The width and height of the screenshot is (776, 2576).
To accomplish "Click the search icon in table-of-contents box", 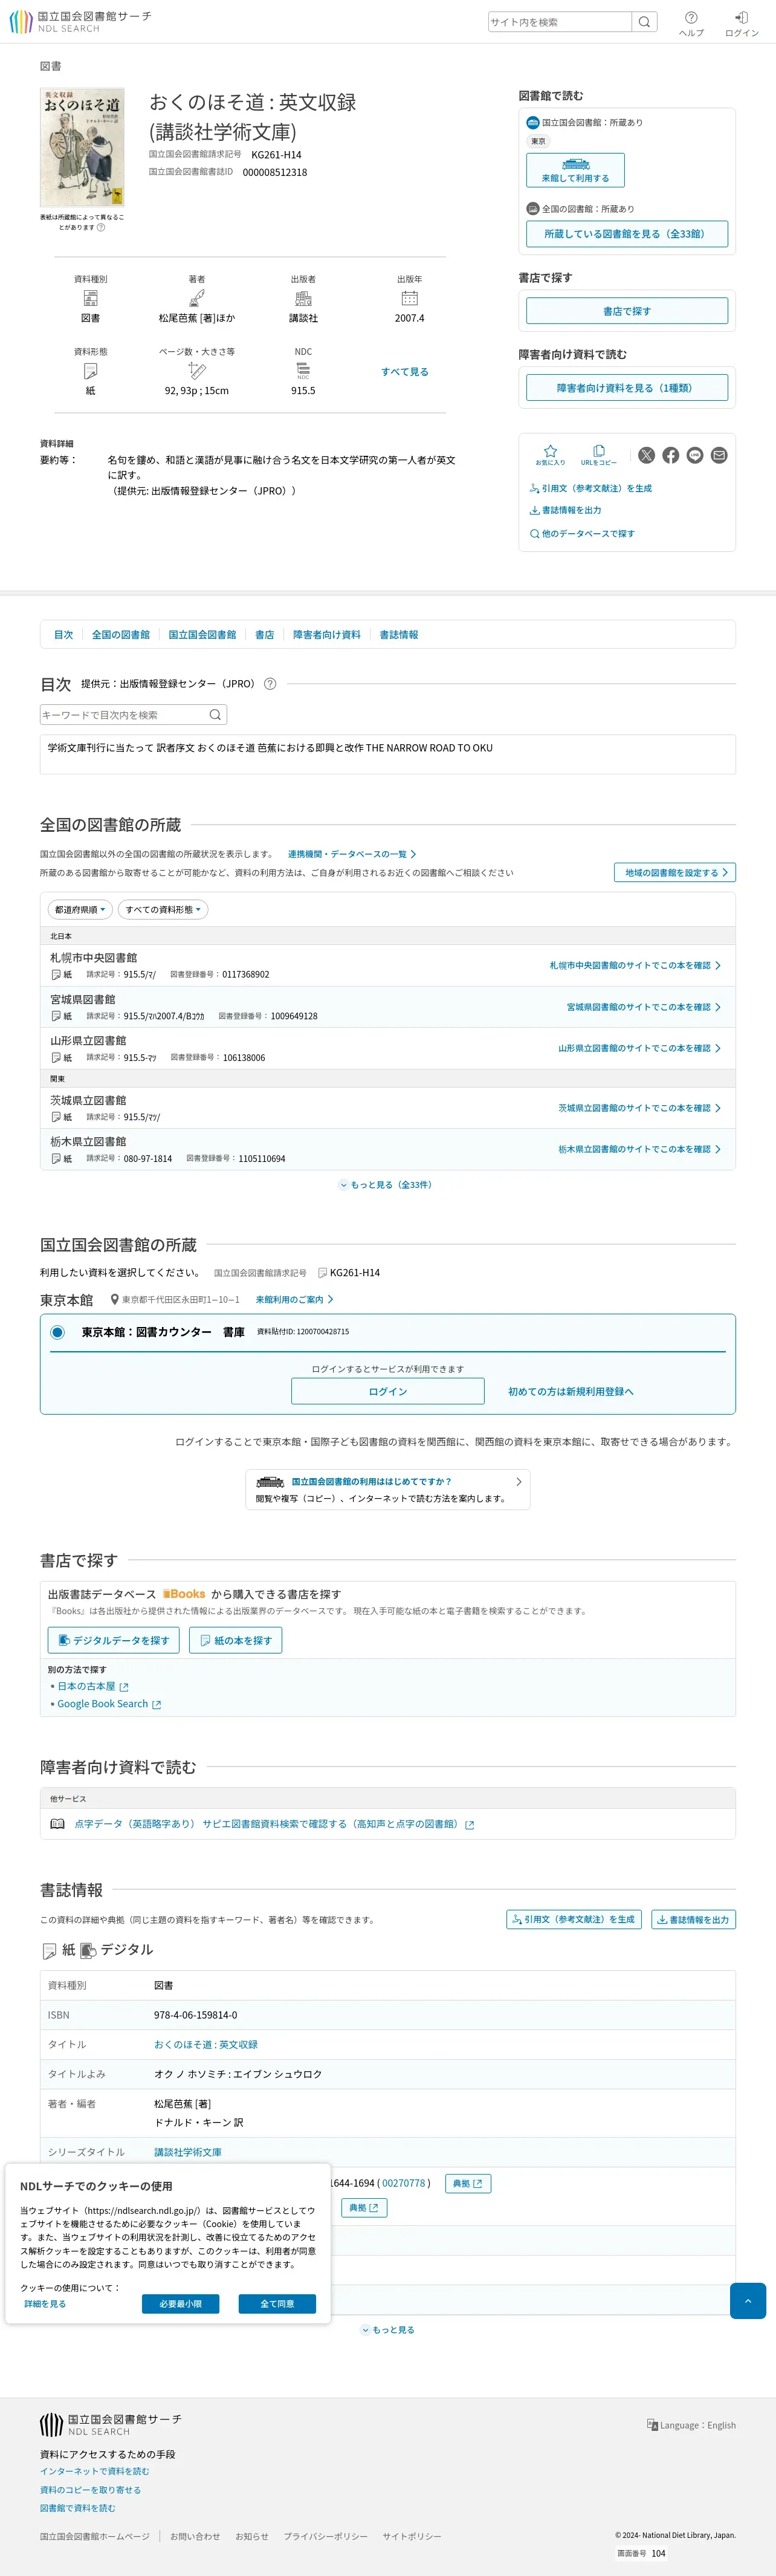I will click(x=215, y=715).
